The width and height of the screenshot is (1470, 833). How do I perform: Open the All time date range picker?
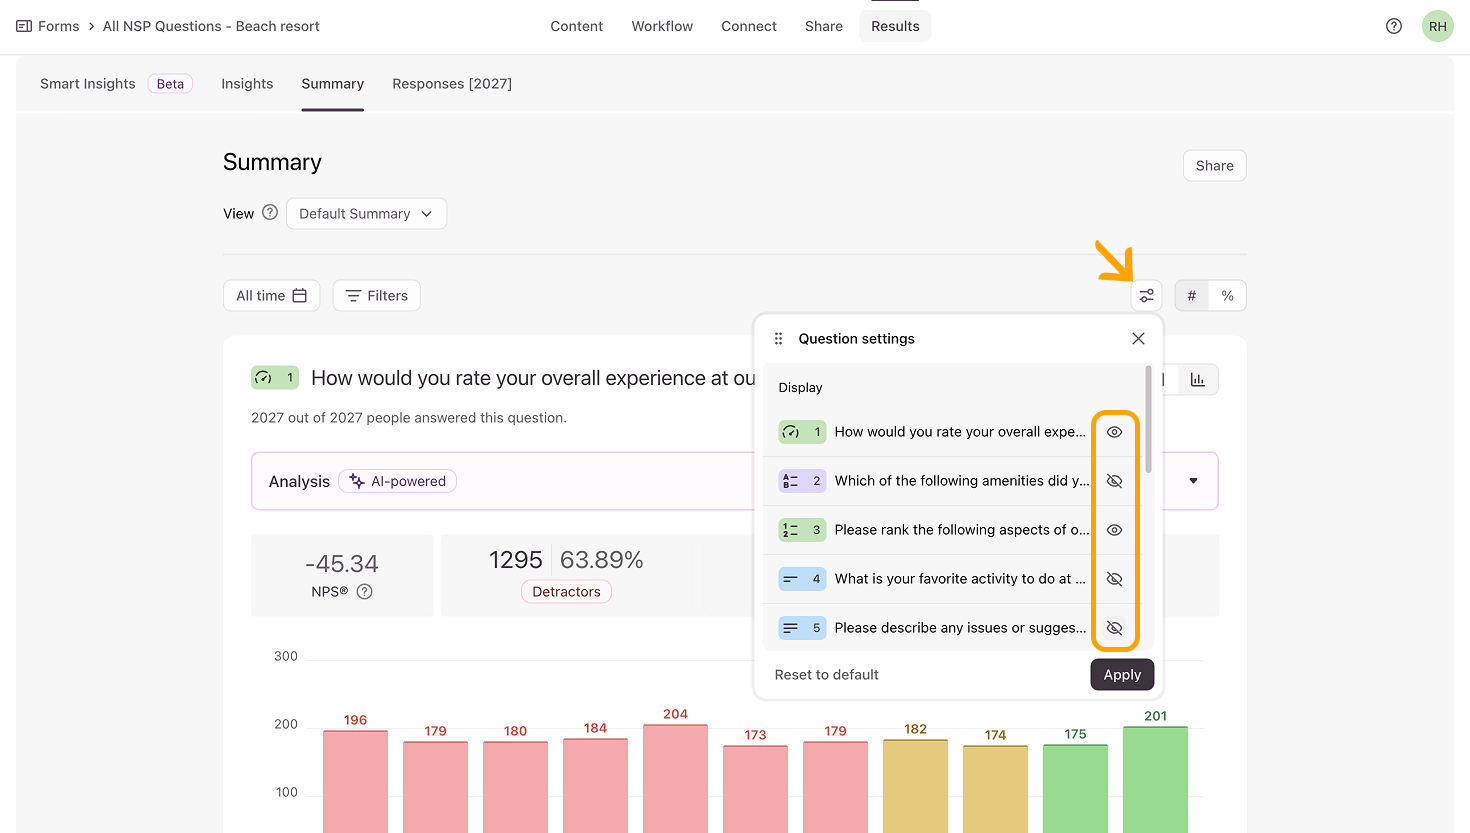pyautogui.click(x=271, y=296)
